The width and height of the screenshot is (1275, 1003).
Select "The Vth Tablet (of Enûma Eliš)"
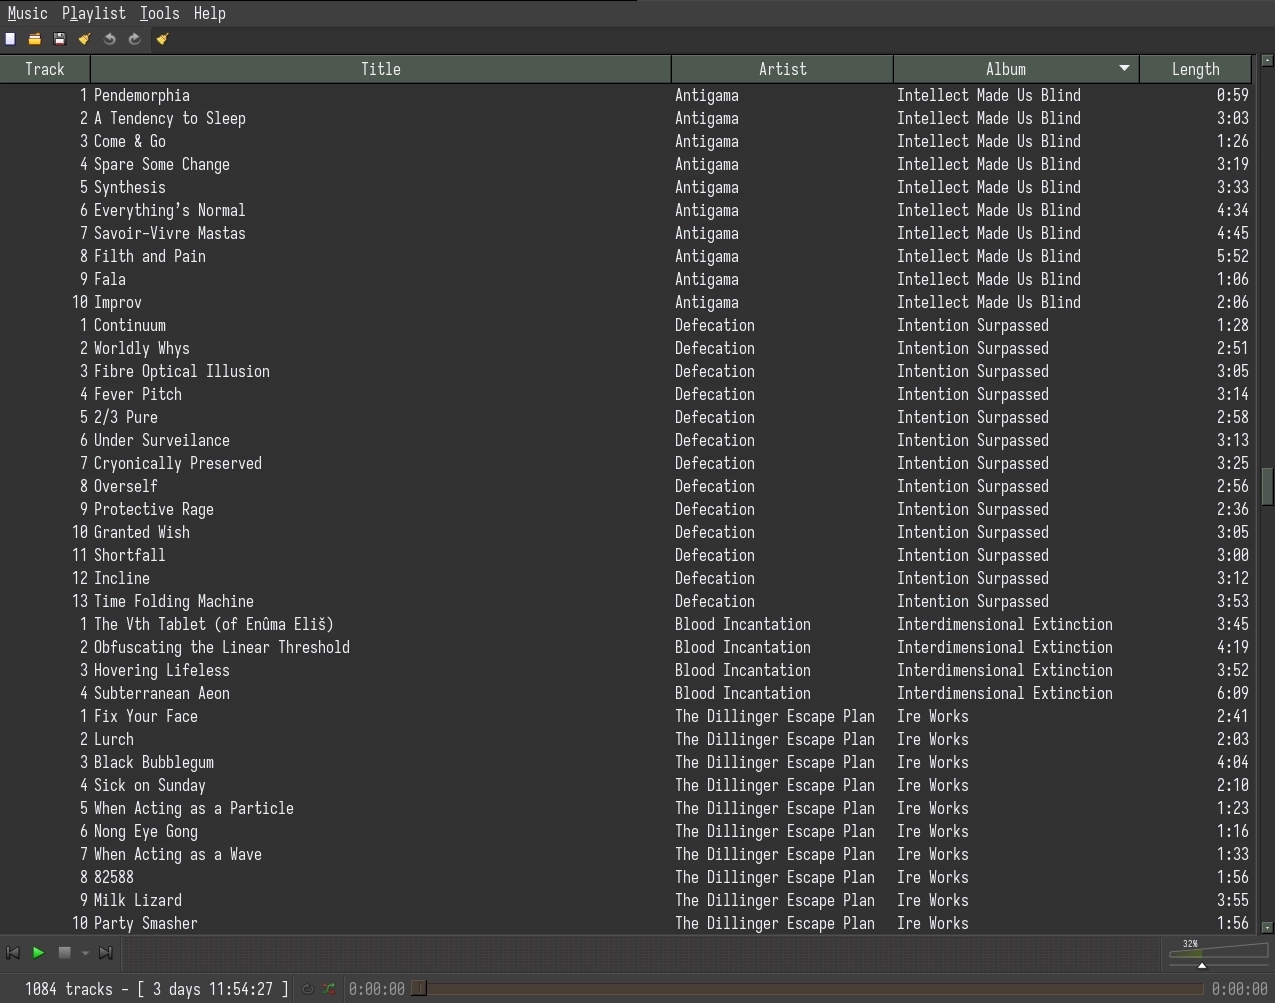[626, 624]
